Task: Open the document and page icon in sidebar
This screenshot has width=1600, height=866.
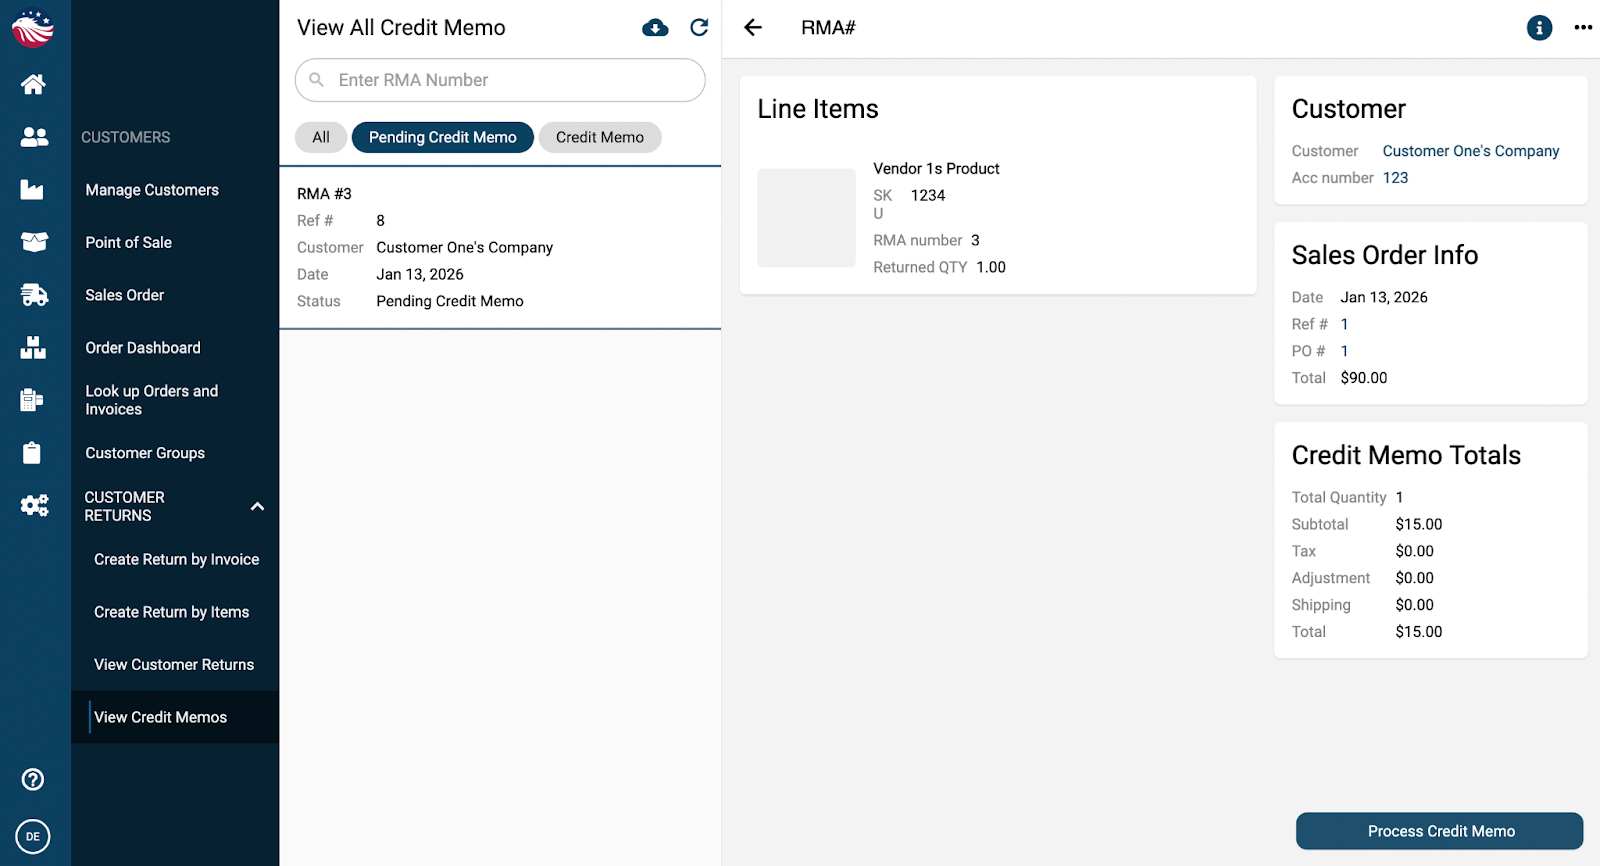Action: pos(32,400)
